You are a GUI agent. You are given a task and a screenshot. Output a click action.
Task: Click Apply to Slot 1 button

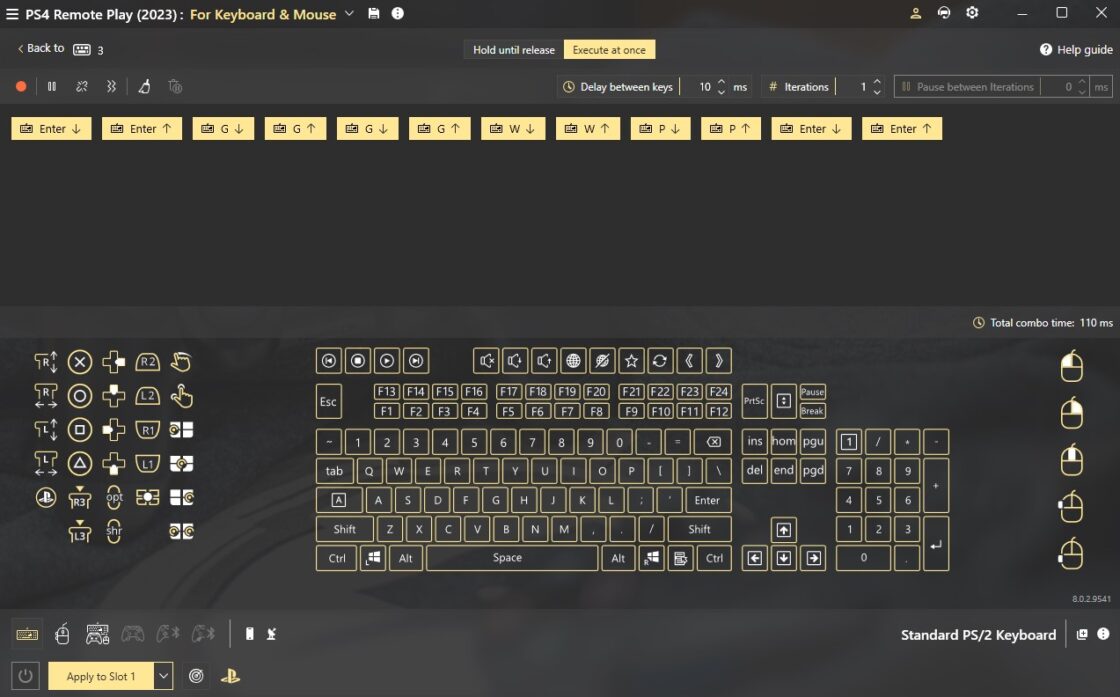(x=101, y=676)
